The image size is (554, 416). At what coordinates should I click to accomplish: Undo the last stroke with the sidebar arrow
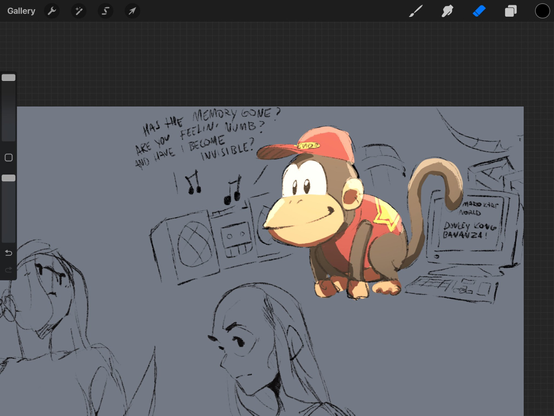[x=8, y=253]
